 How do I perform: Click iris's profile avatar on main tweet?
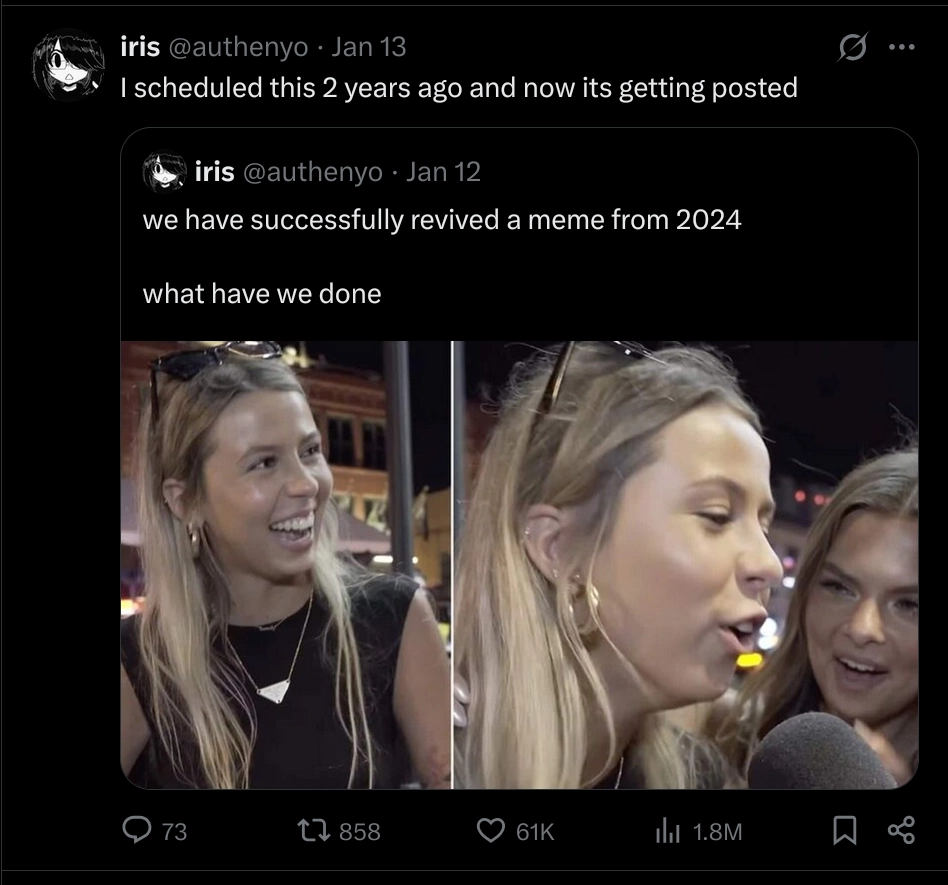(x=68, y=68)
